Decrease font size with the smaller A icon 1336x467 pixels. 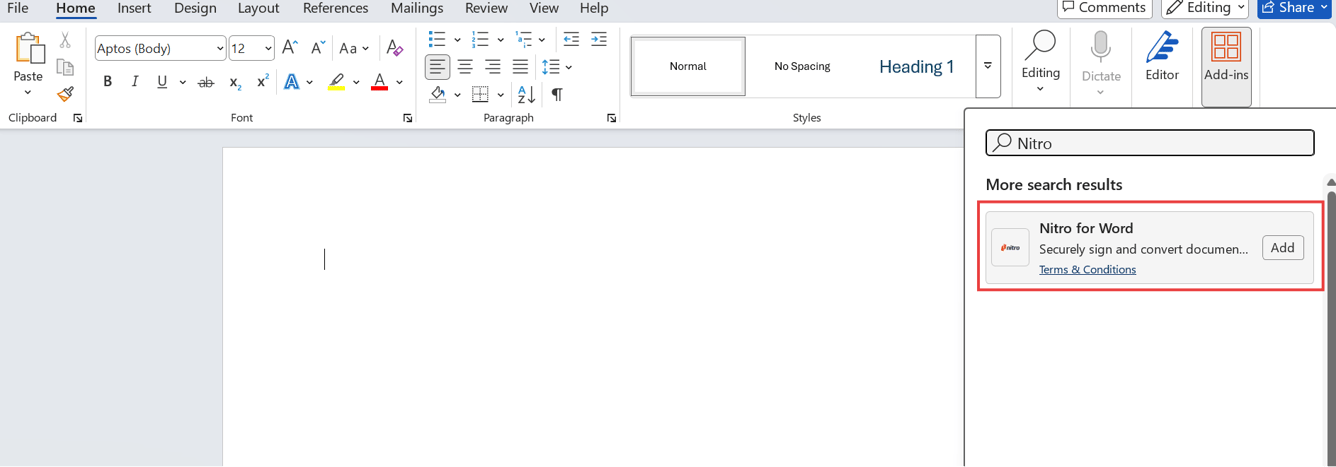(317, 47)
